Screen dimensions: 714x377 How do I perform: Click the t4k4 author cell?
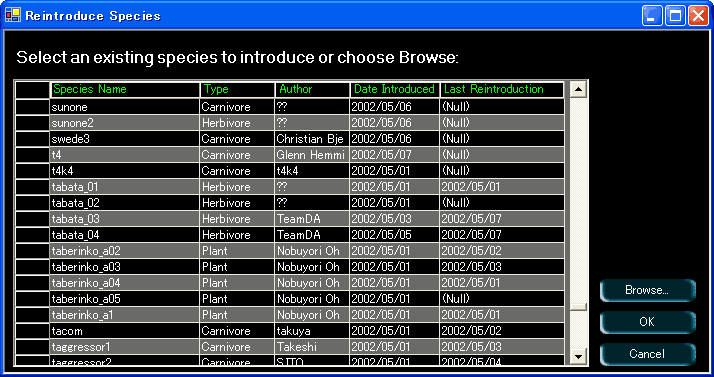(x=312, y=171)
